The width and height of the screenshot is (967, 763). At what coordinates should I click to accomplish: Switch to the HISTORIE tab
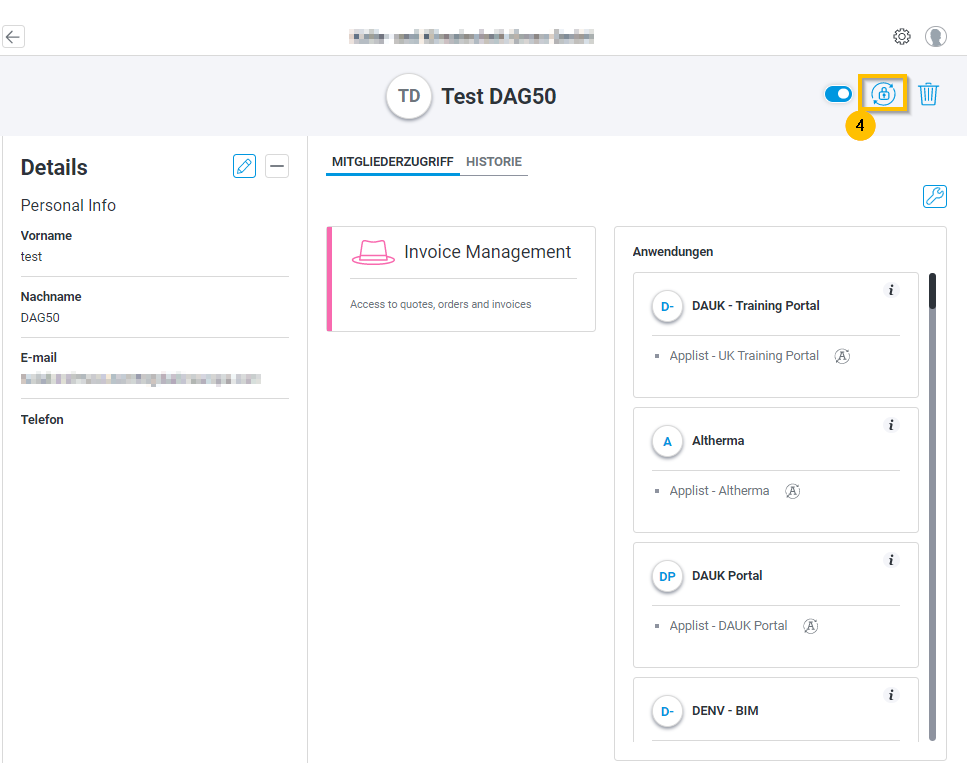pos(494,162)
